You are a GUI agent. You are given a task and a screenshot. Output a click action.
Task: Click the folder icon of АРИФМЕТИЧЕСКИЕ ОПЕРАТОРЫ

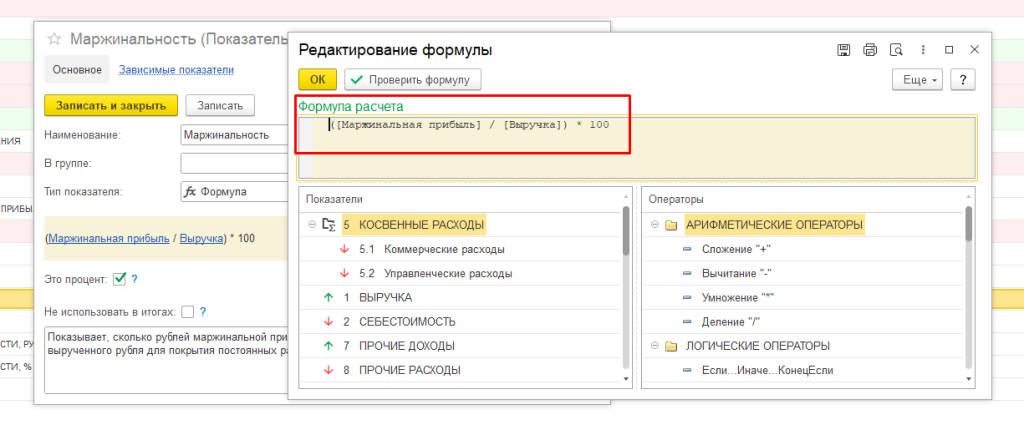[x=670, y=226]
